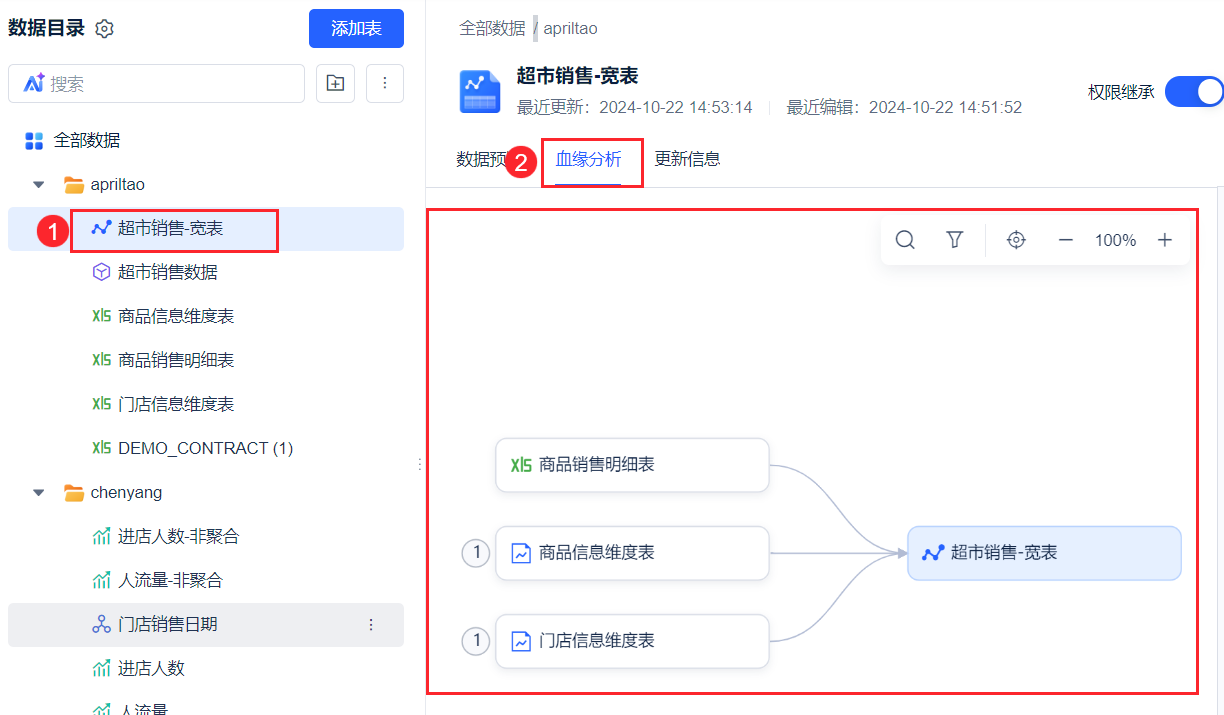Collapse the apriltao folder
Image resolution: width=1224 pixels, height=715 pixels.
click(x=39, y=185)
